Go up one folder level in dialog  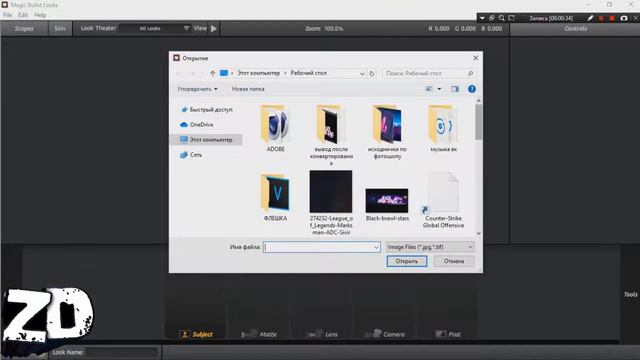click(212, 73)
